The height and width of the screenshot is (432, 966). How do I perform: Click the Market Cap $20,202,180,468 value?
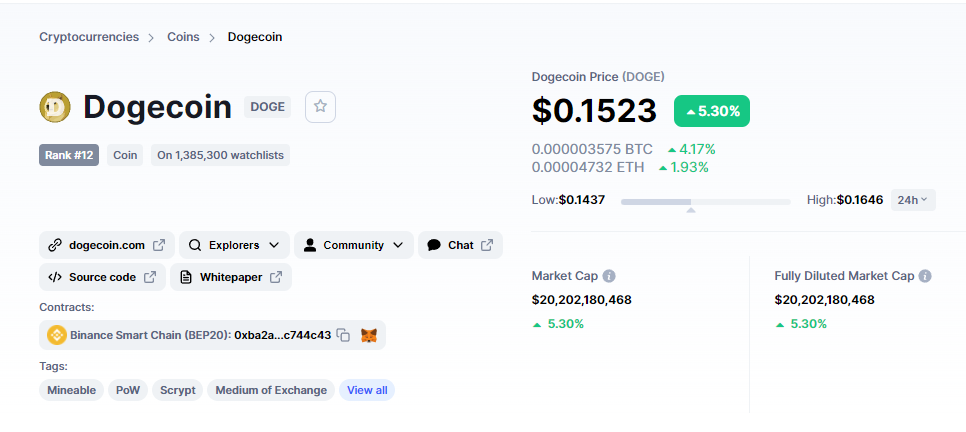click(582, 300)
